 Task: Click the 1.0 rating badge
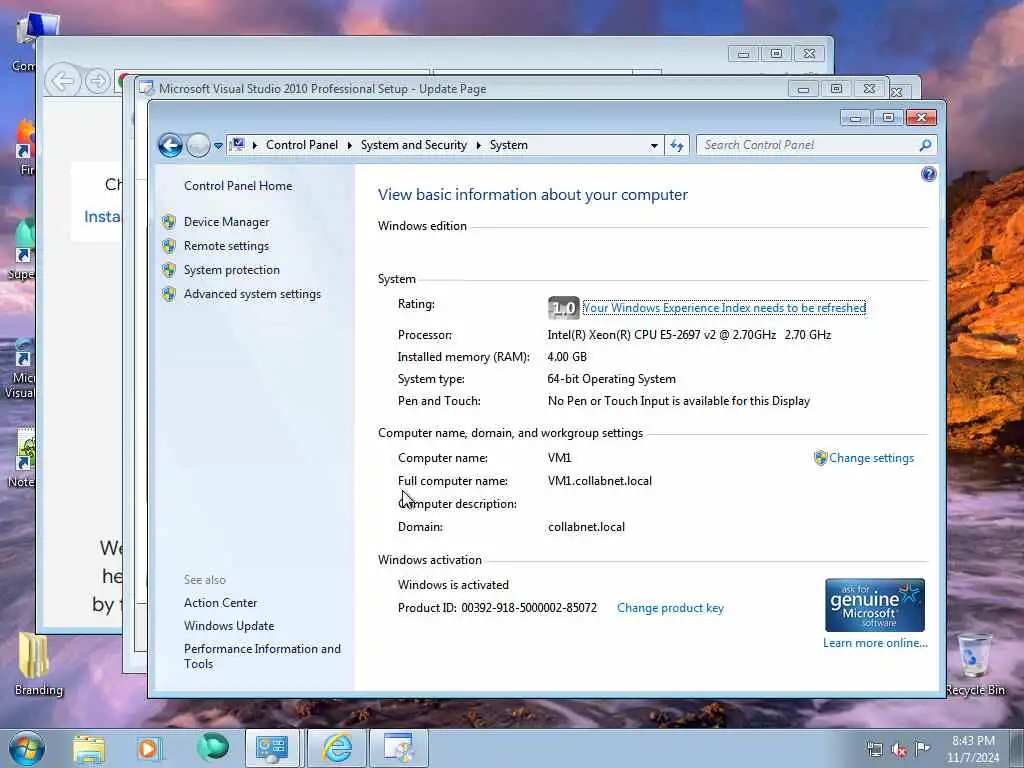click(x=564, y=308)
